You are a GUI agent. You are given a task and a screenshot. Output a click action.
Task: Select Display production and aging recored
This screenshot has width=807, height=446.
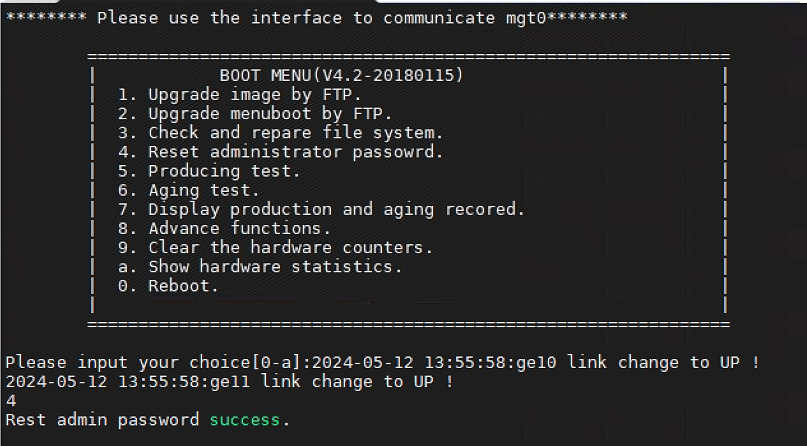pos(322,209)
